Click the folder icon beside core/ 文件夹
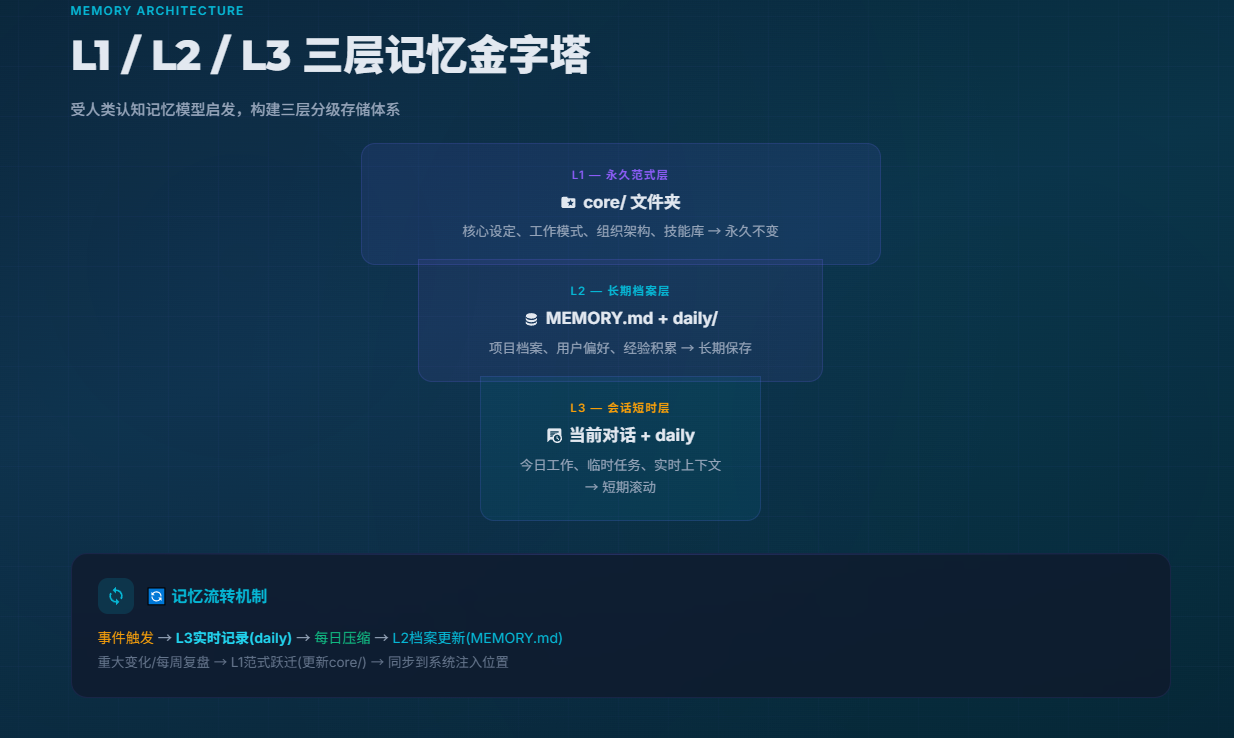 click(568, 202)
